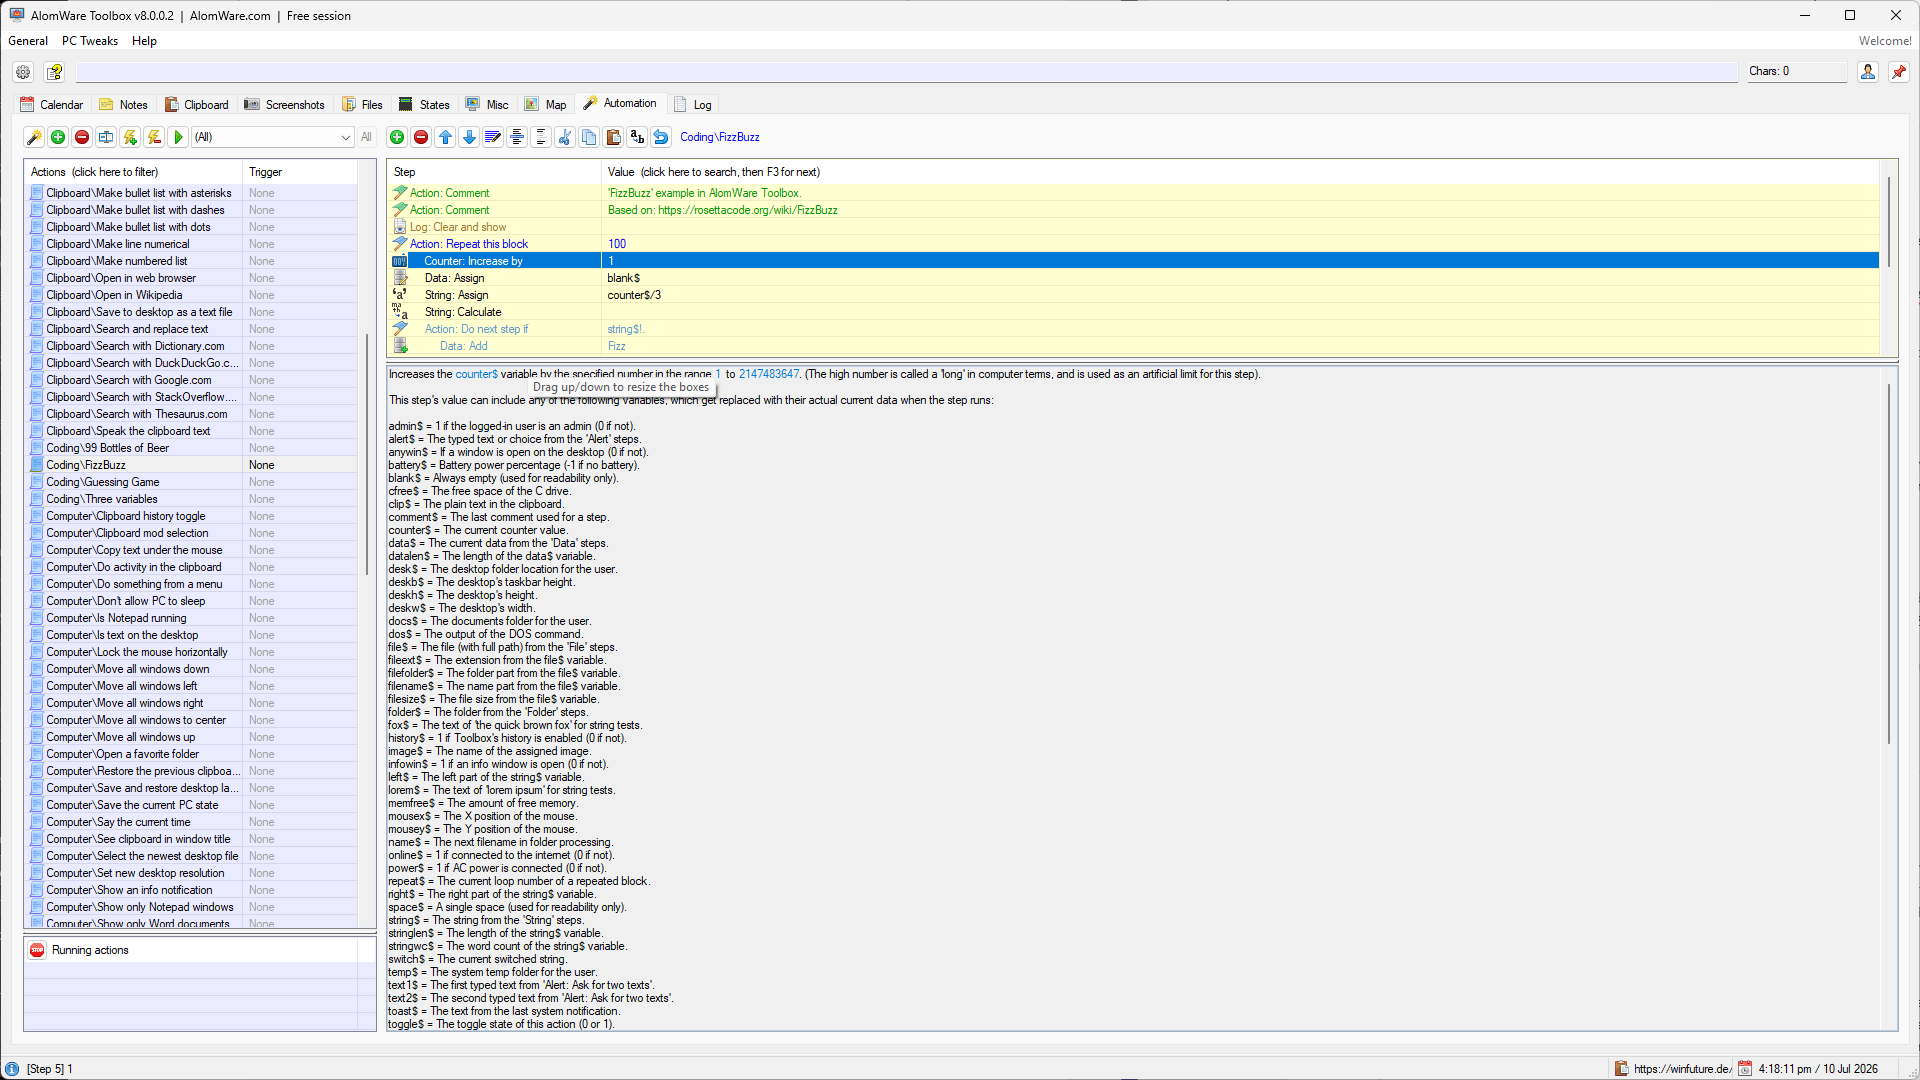Click the left-align lines steps icon
Screen dimensions: 1920x1080
pos(541,137)
